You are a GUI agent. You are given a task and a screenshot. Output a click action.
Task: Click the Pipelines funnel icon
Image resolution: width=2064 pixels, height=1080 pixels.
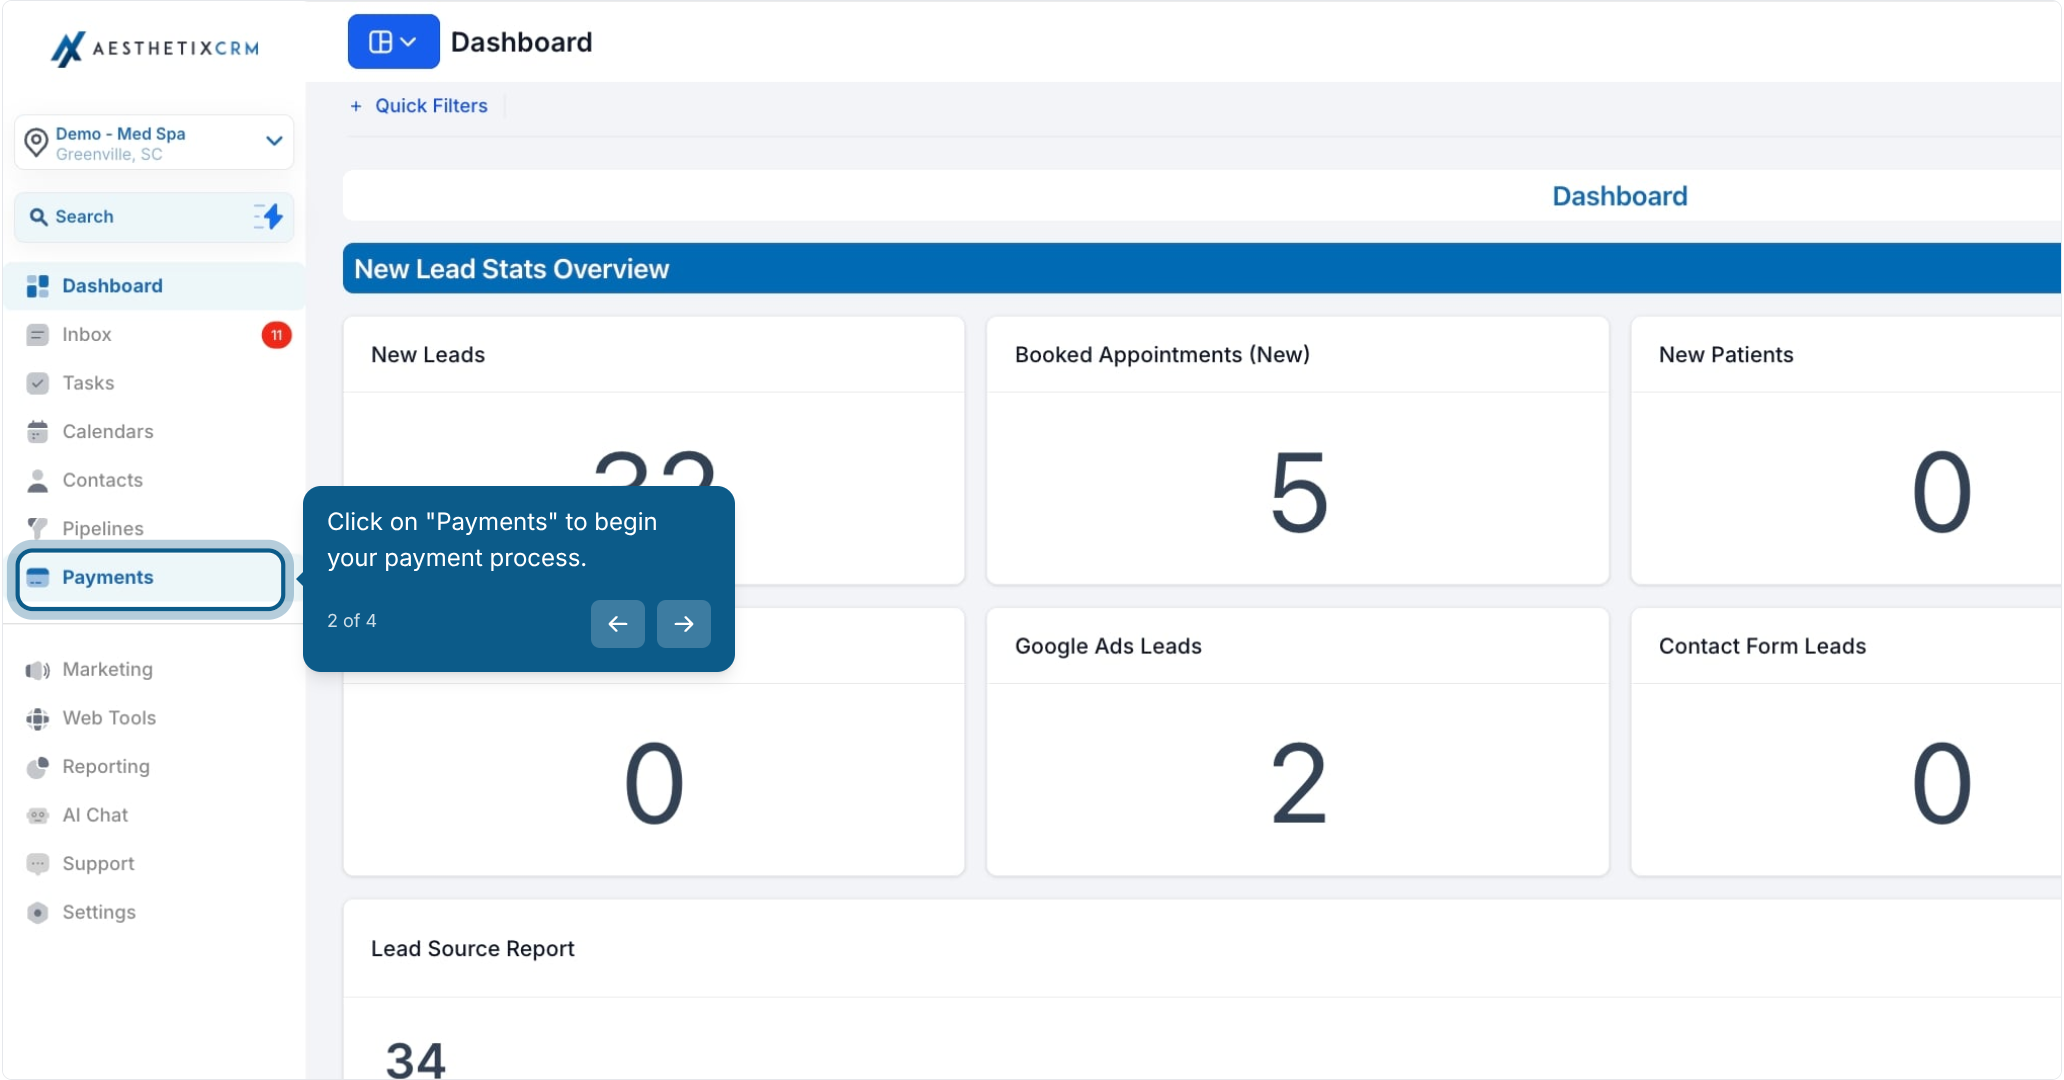37,528
